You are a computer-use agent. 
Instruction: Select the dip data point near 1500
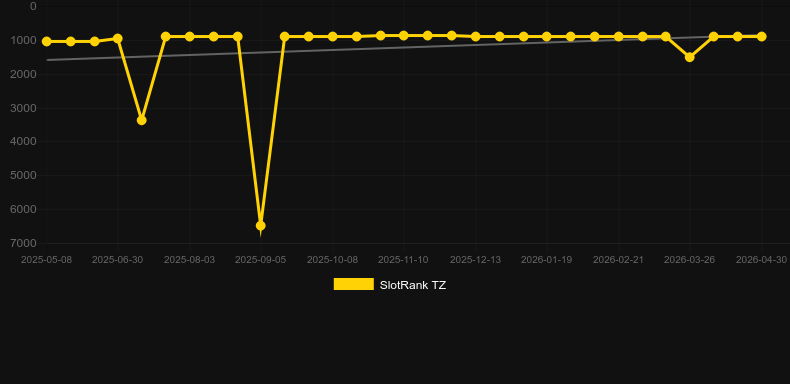coord(690,57)
